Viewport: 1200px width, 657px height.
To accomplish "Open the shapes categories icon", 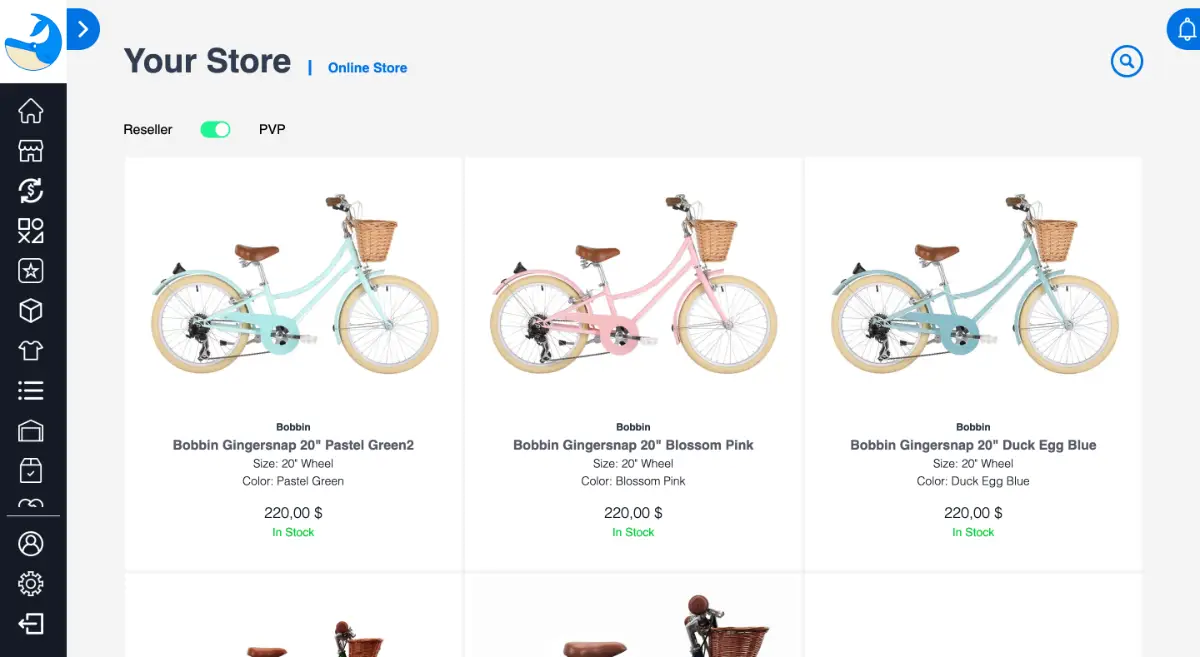I will coord(31,231).
